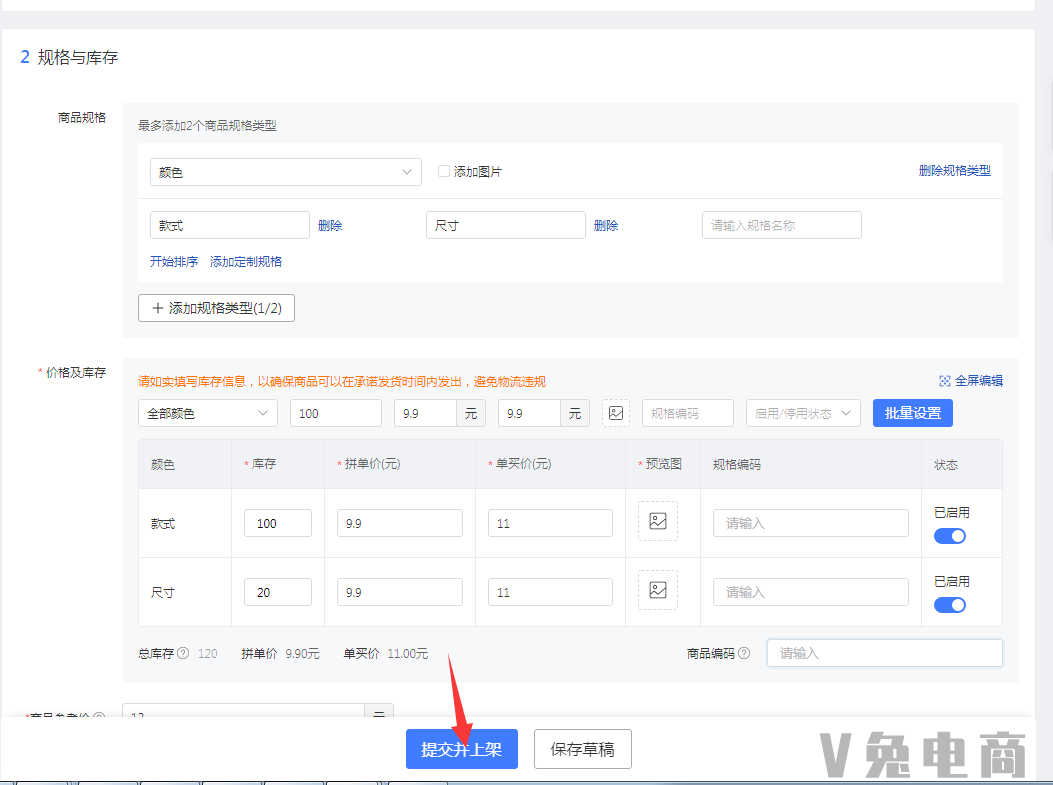This screenshot has height=785, width=1053.
Task: Click the 规格编码 input field
Action: point(687,412)
